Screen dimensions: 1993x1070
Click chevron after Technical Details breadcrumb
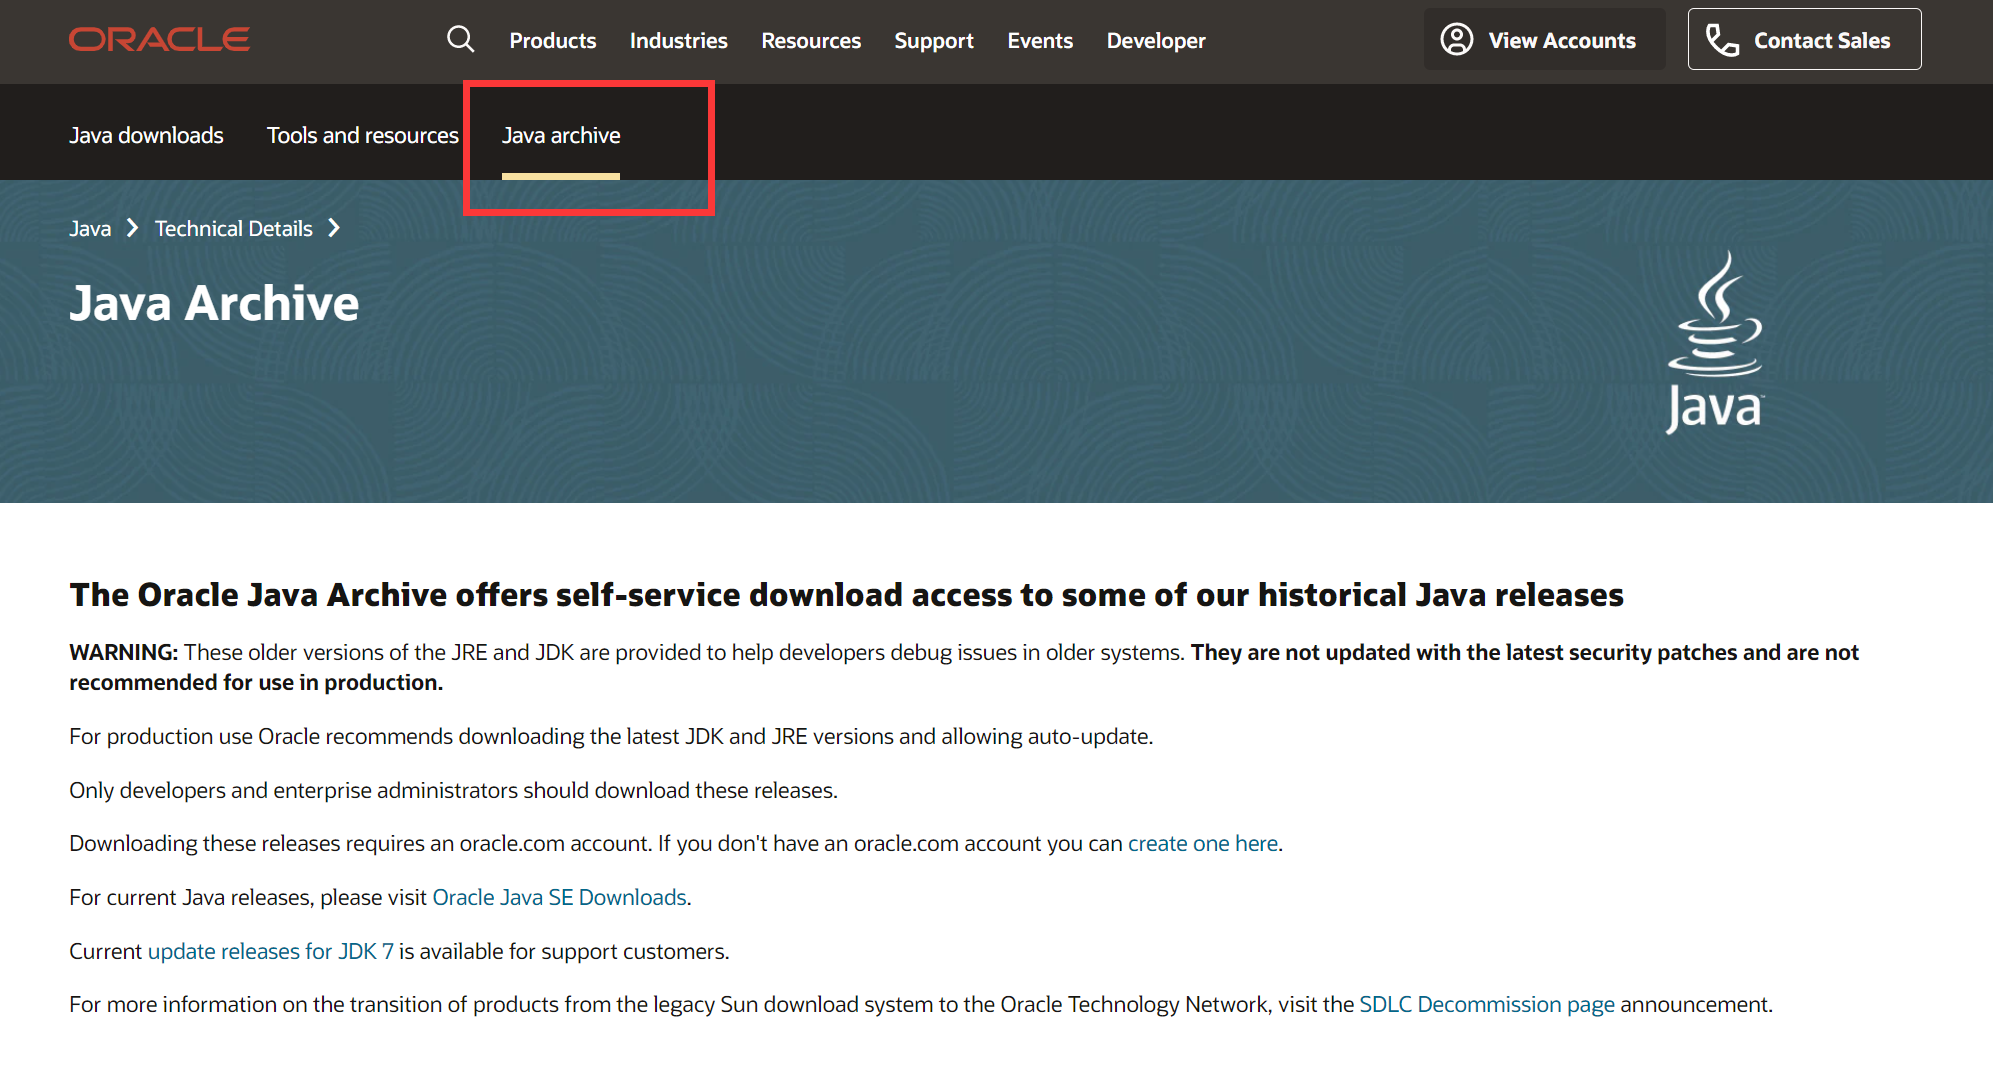pos(334,228)
